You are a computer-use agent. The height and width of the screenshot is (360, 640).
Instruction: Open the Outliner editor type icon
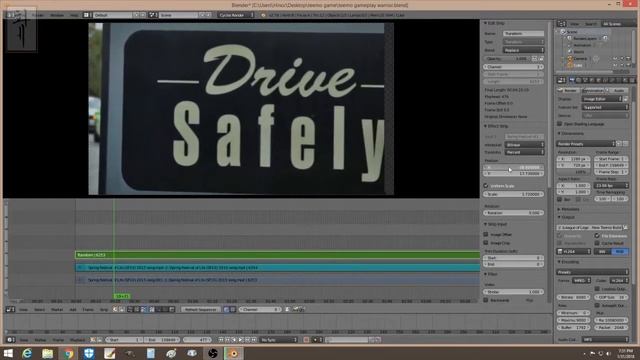pos(562,24)
